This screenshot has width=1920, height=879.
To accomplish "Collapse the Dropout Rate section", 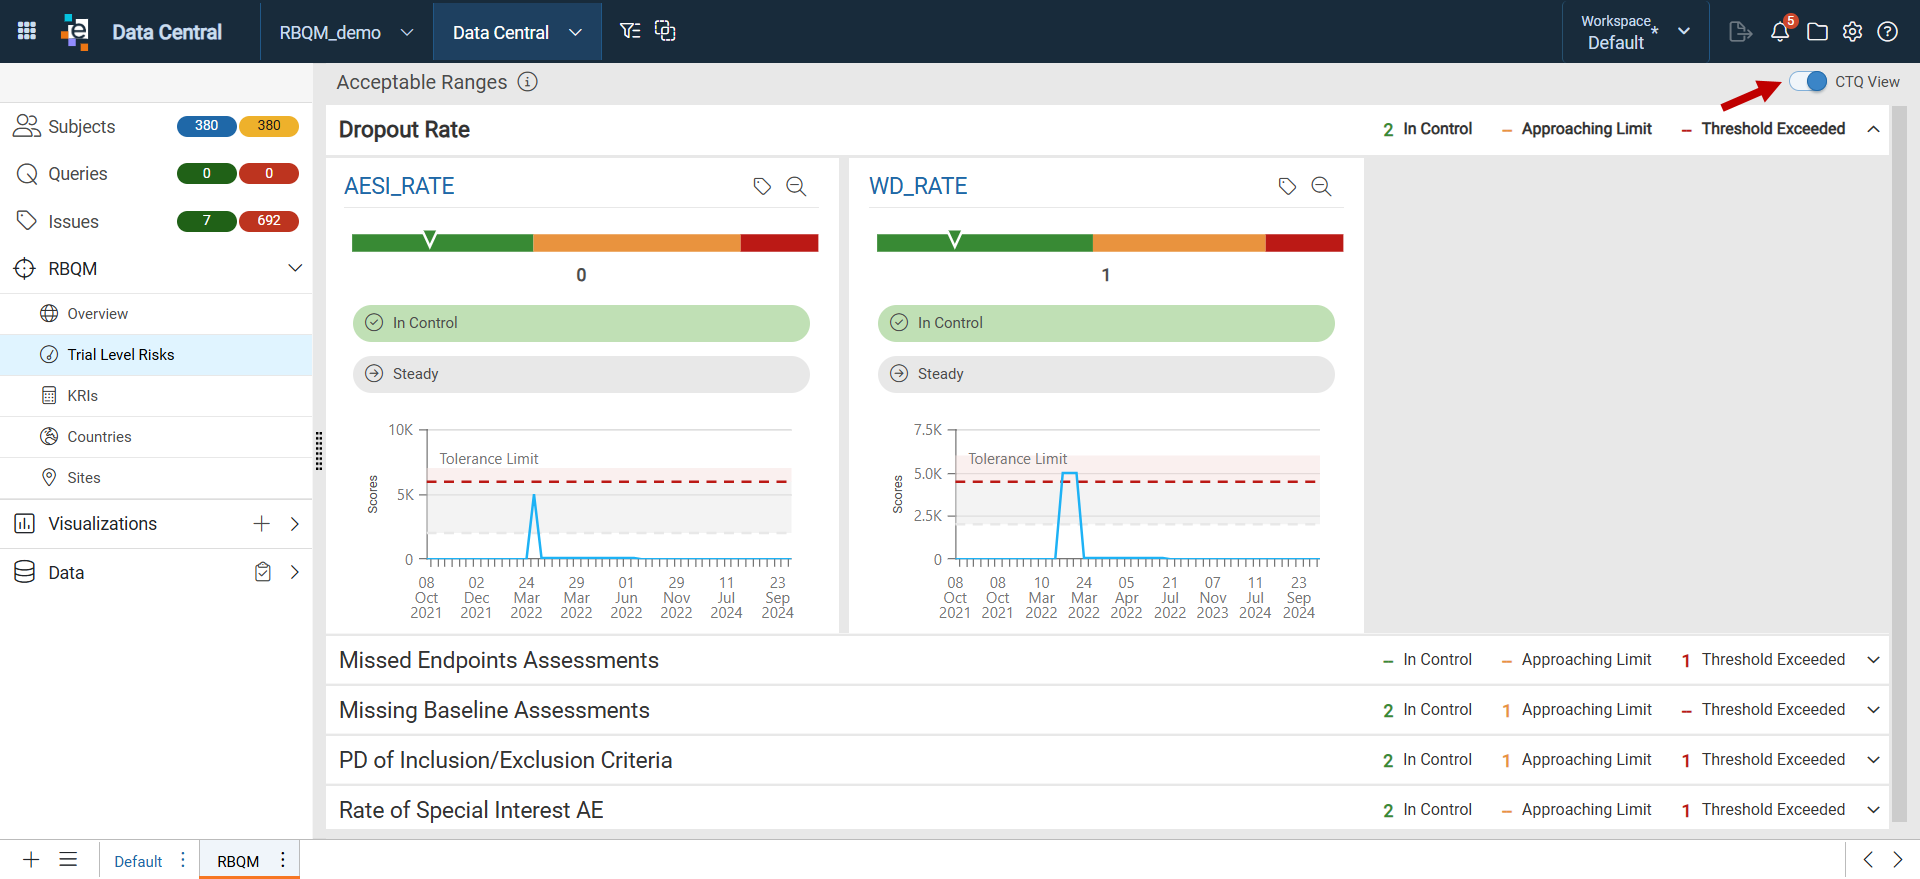I will 1874,129.
